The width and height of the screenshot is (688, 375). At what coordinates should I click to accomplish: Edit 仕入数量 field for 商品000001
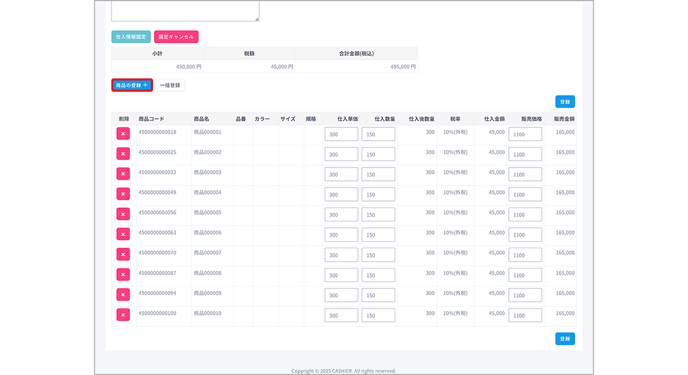click(378, 134)
